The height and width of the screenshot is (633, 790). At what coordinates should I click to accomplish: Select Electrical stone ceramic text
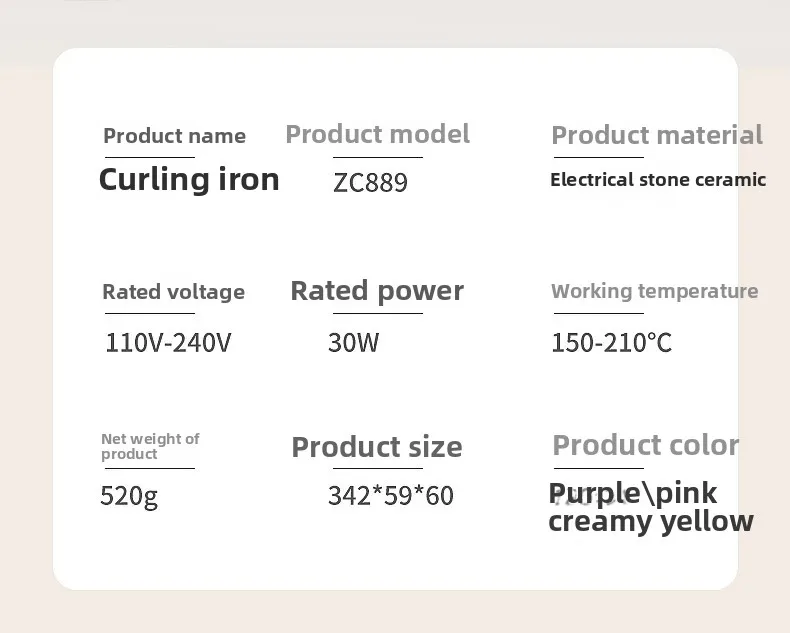pyautogui.click(x=657, y=180)
